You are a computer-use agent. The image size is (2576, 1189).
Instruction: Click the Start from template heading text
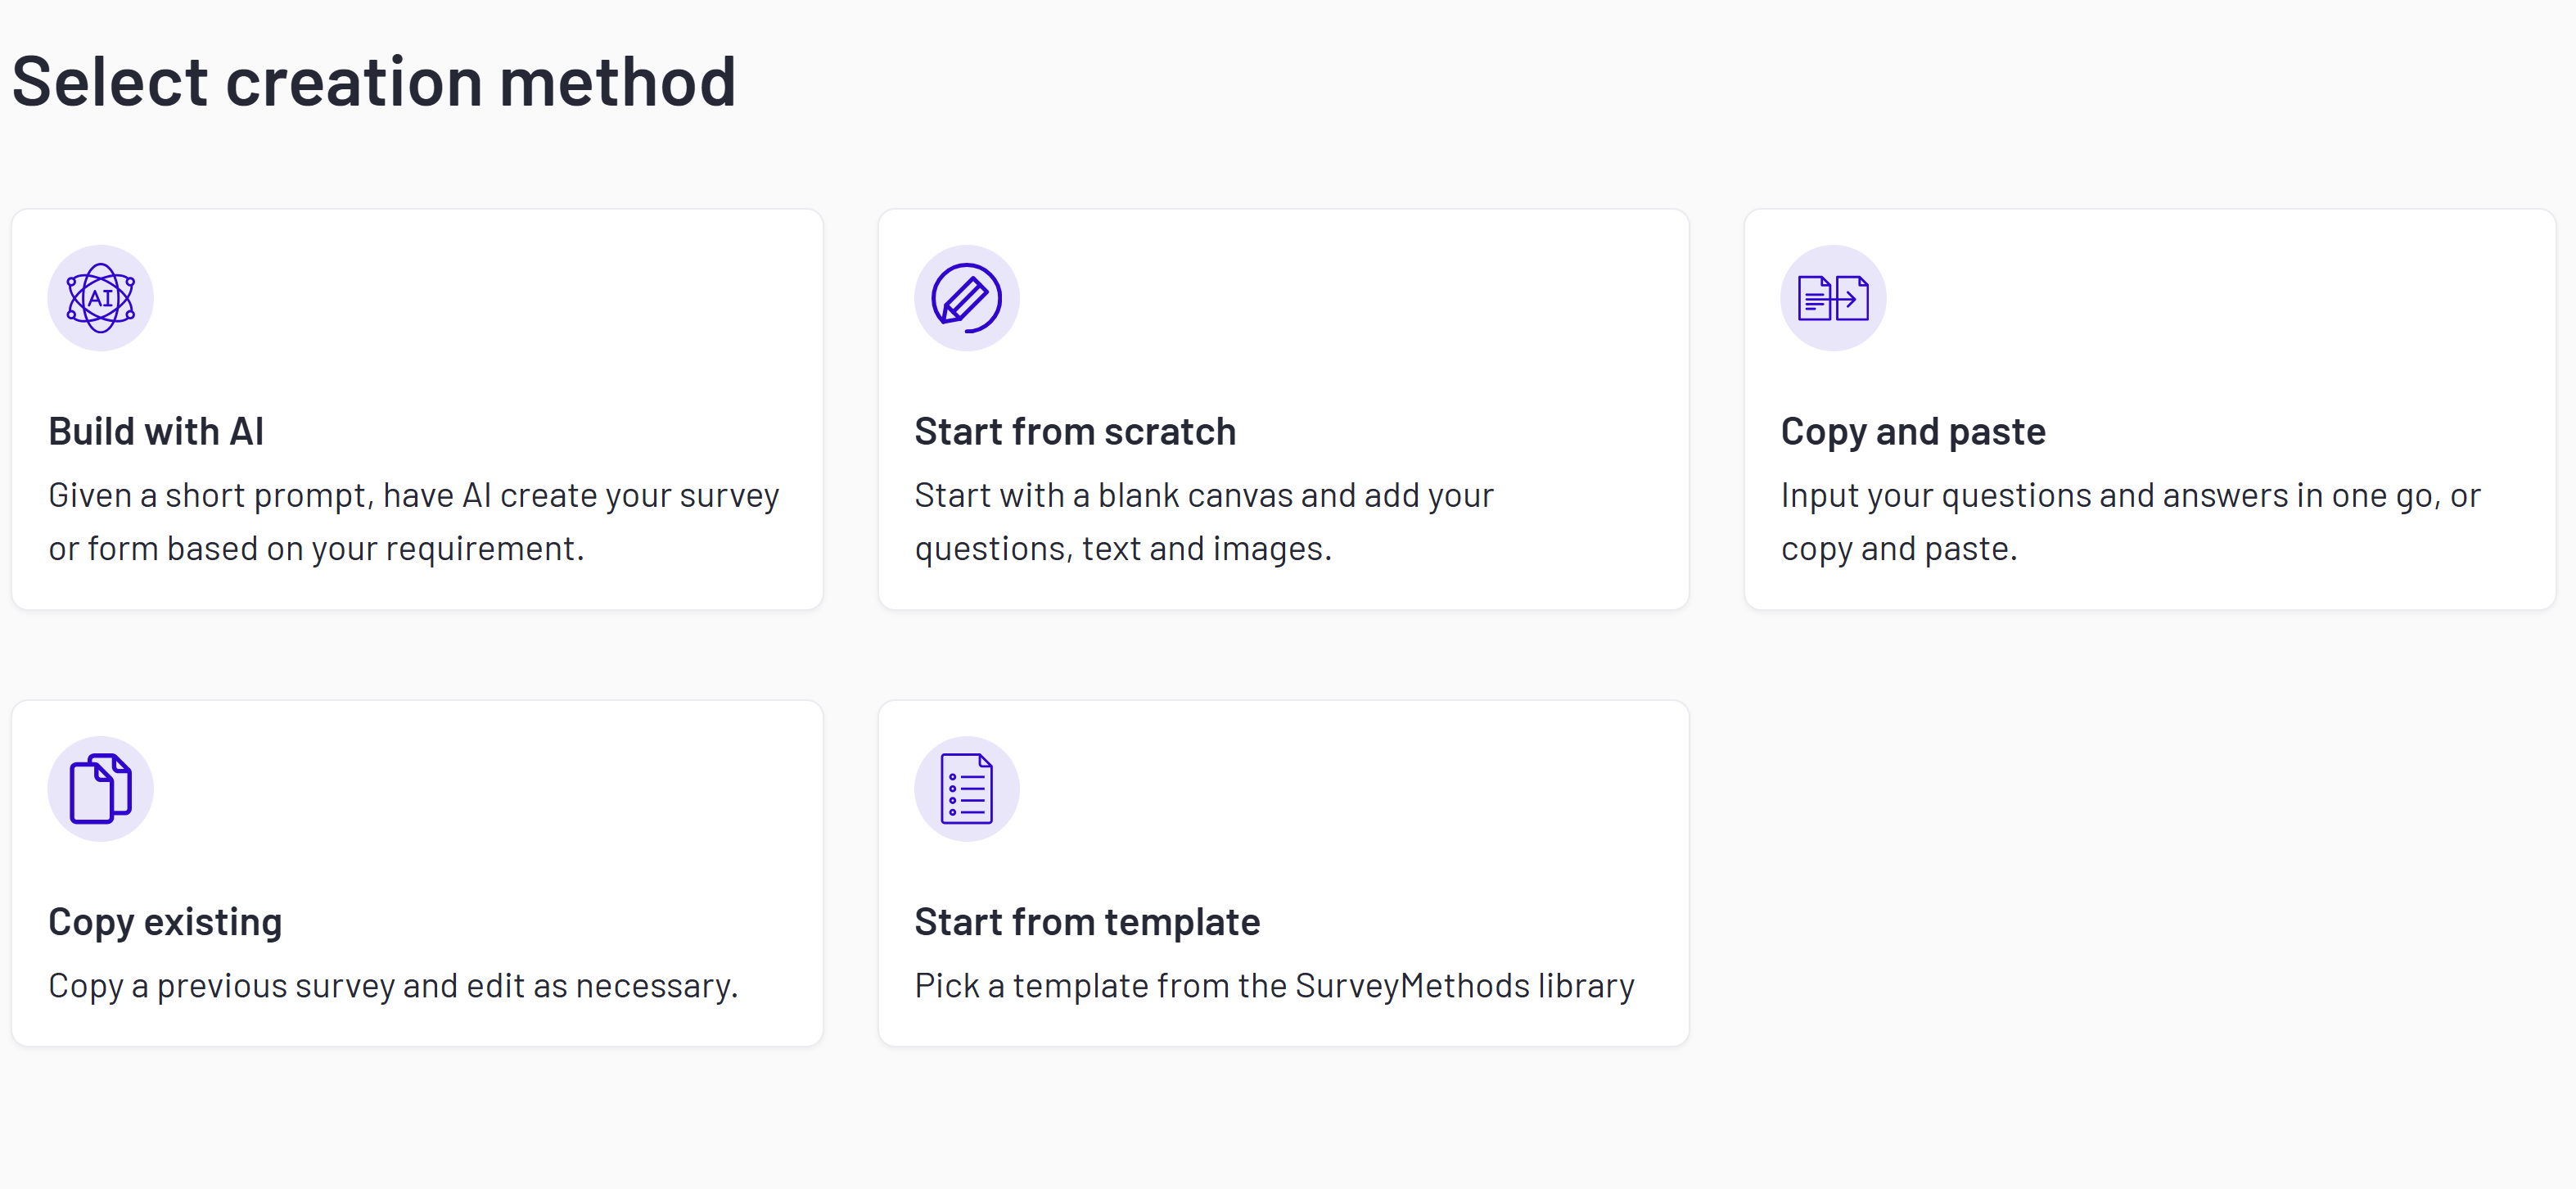coord(1087,921)
